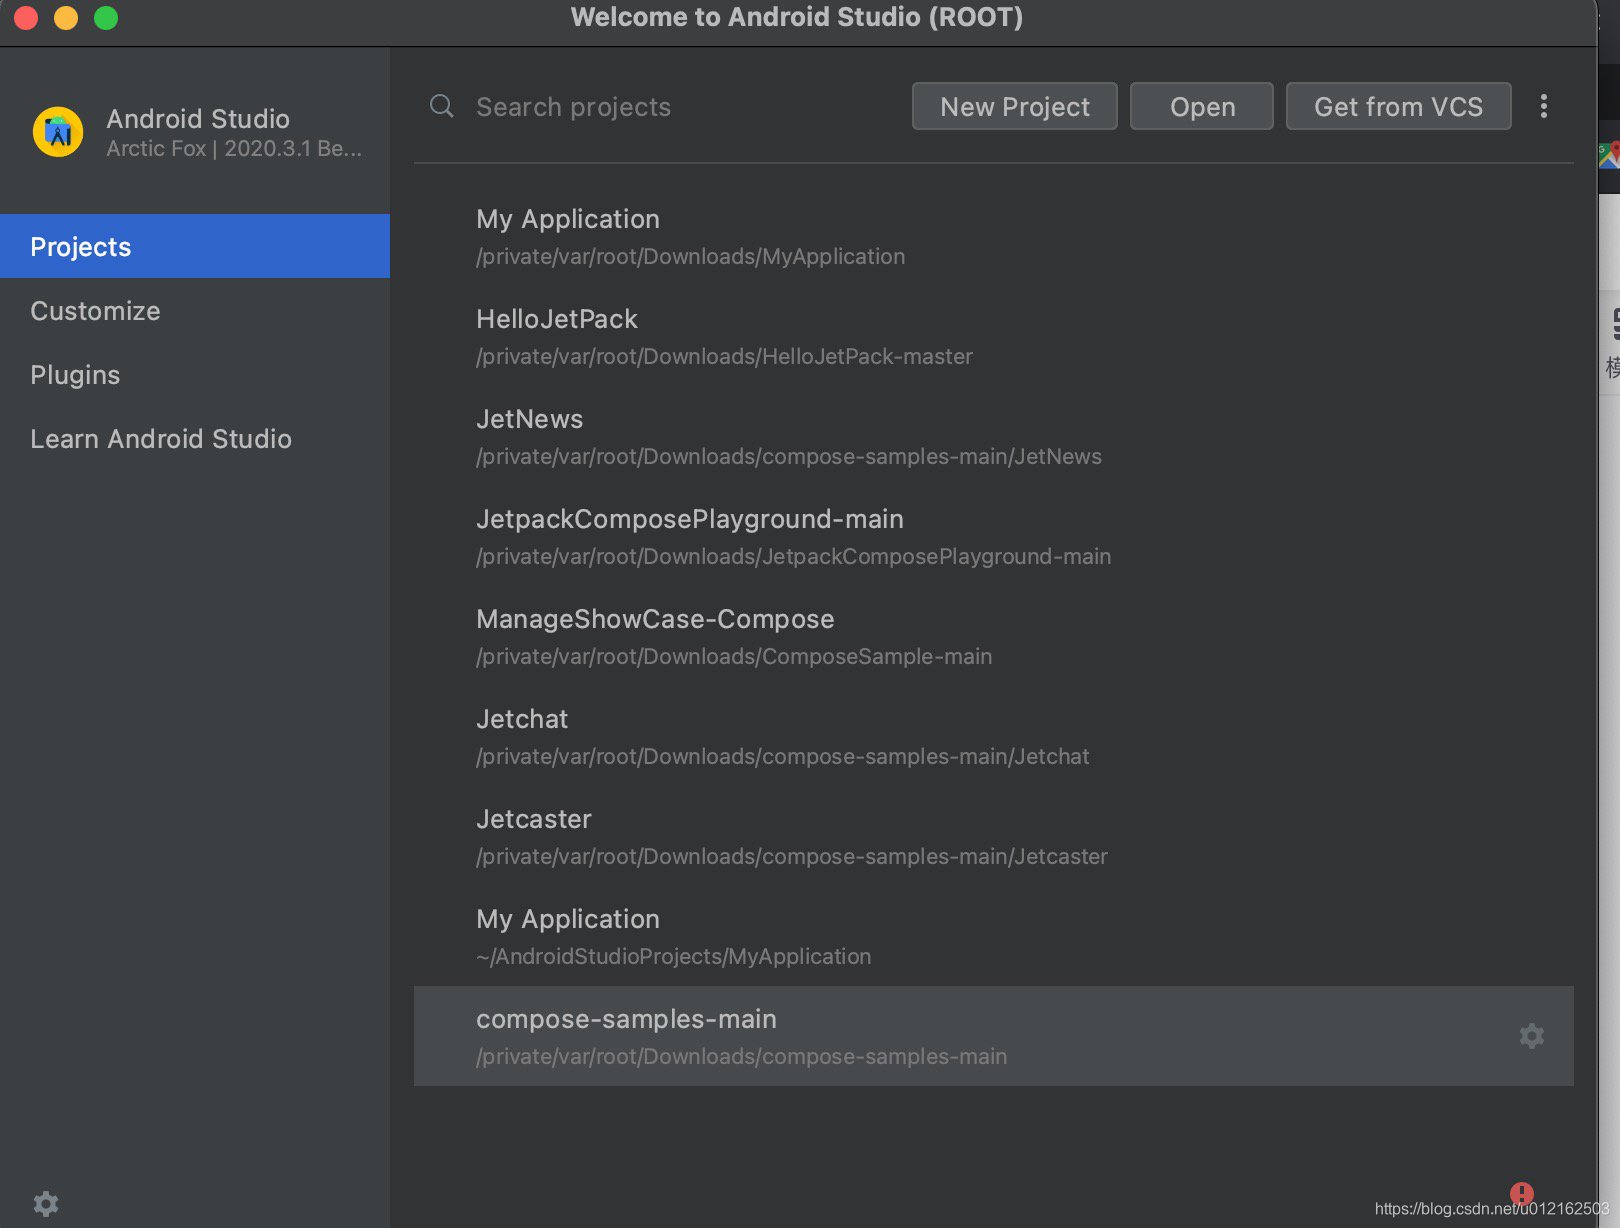
Task: Click the Arctic Fox version text
Action: [x=234, y=149]
